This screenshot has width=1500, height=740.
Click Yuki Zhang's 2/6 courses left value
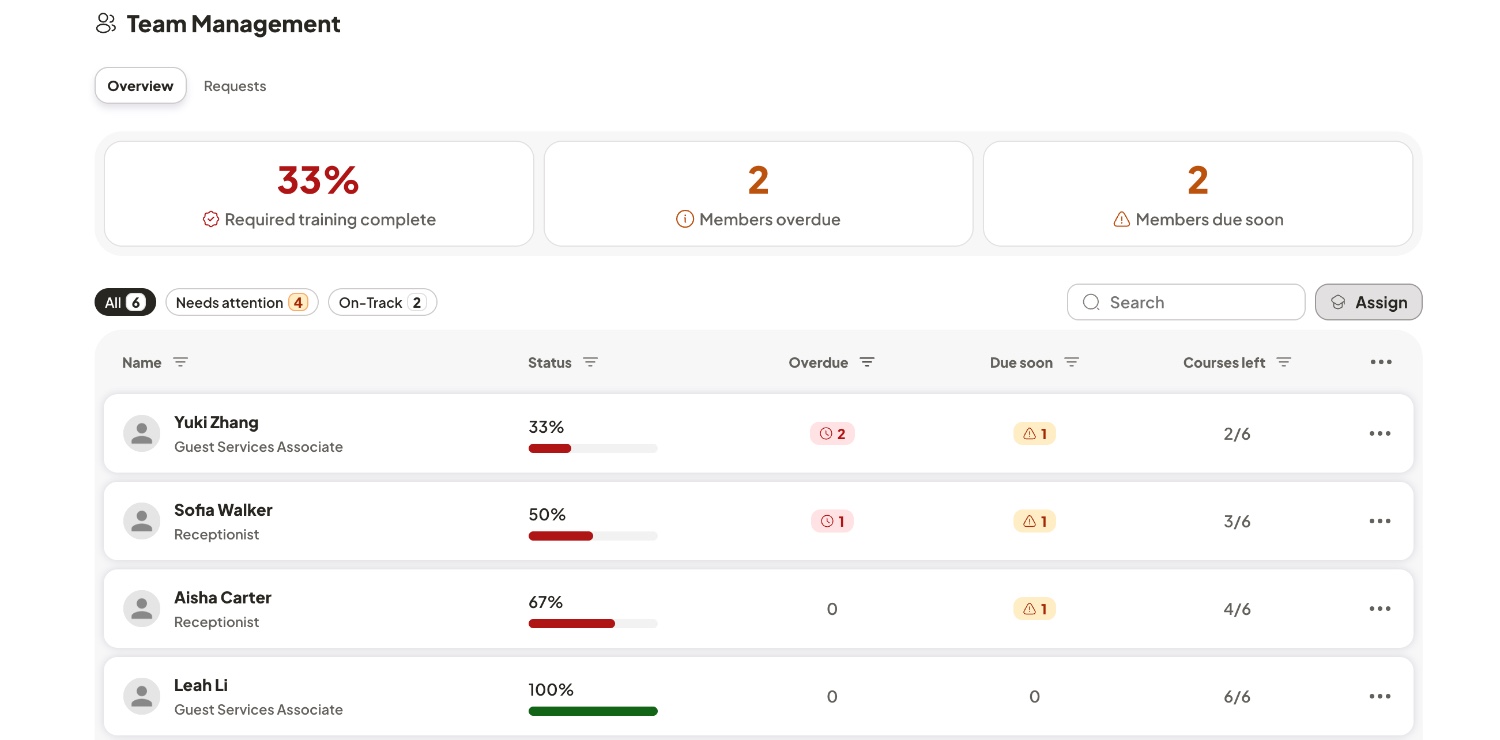click(x=1237, y=433)
